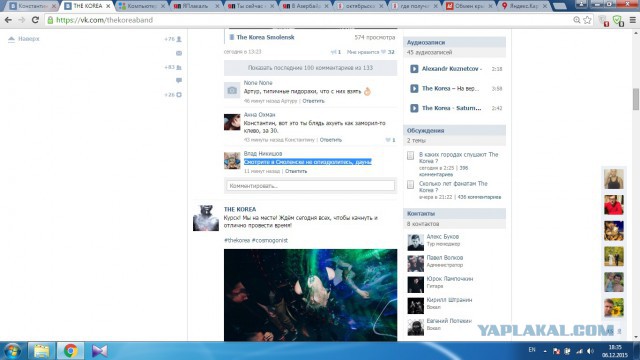Screen dimensions: 640x360
Task: Close the THE KOREA browser tab
Action: coord(108,6)
